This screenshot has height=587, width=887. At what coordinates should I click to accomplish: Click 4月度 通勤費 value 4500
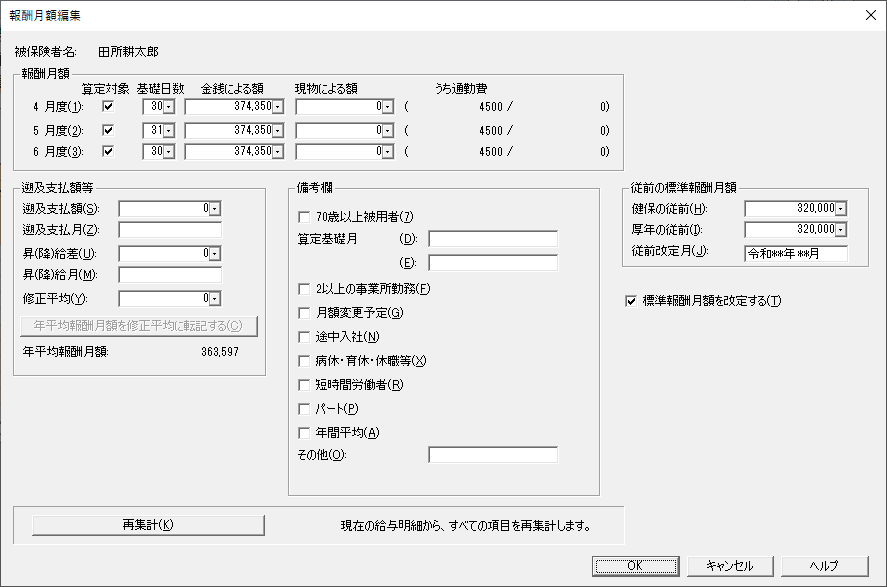coord(491,107)
